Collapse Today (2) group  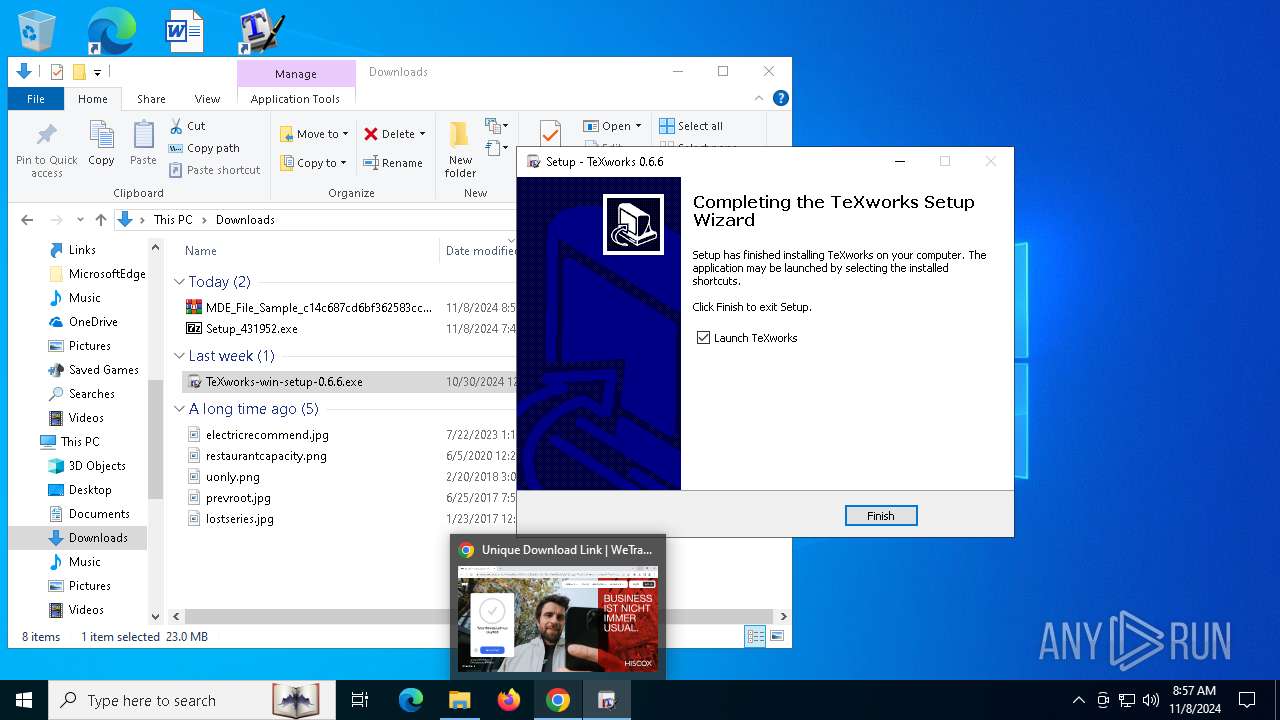180,282
